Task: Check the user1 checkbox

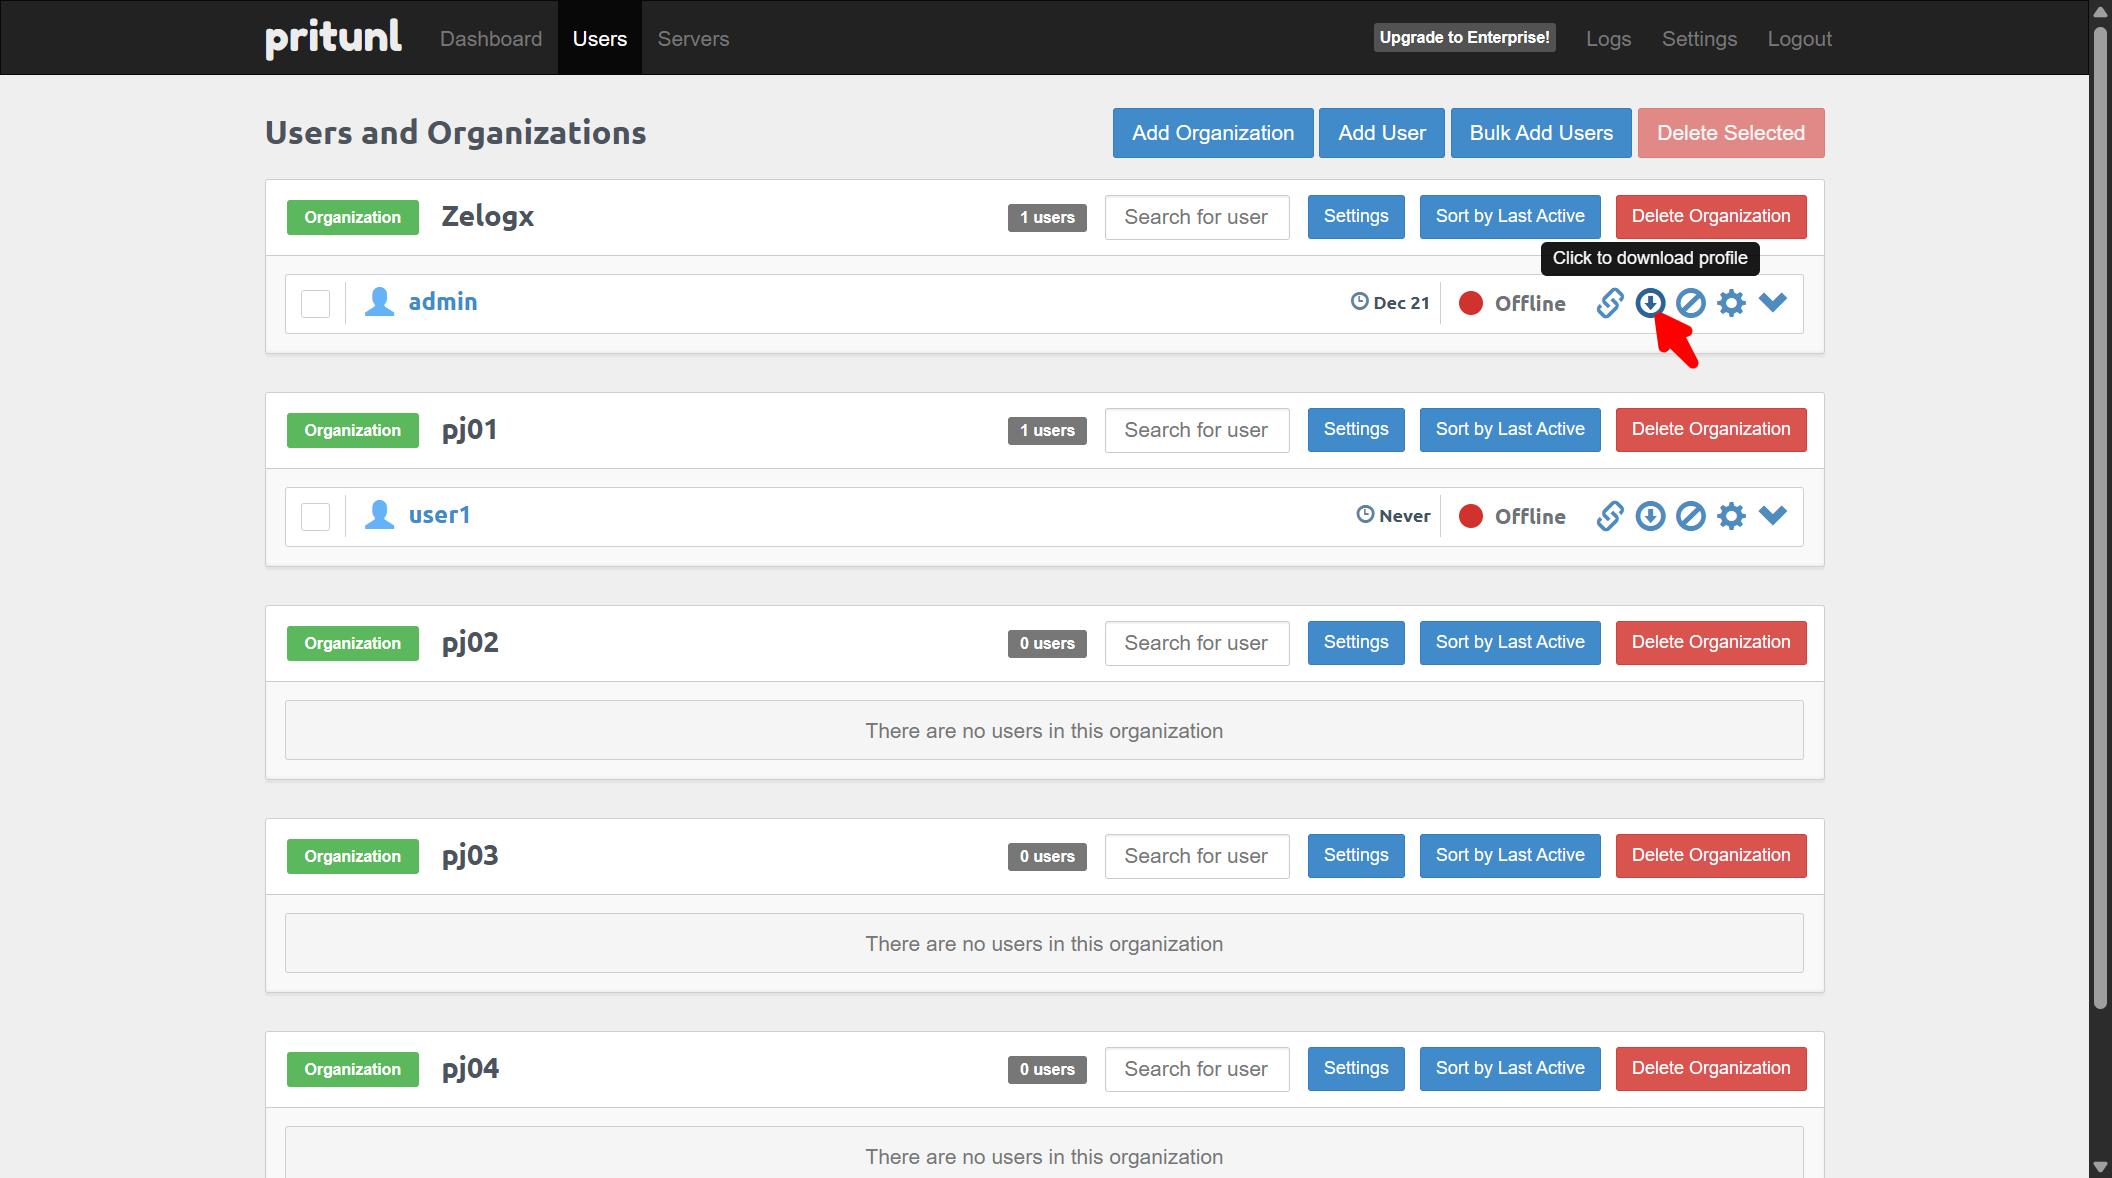Action: (x=316, y=517)
